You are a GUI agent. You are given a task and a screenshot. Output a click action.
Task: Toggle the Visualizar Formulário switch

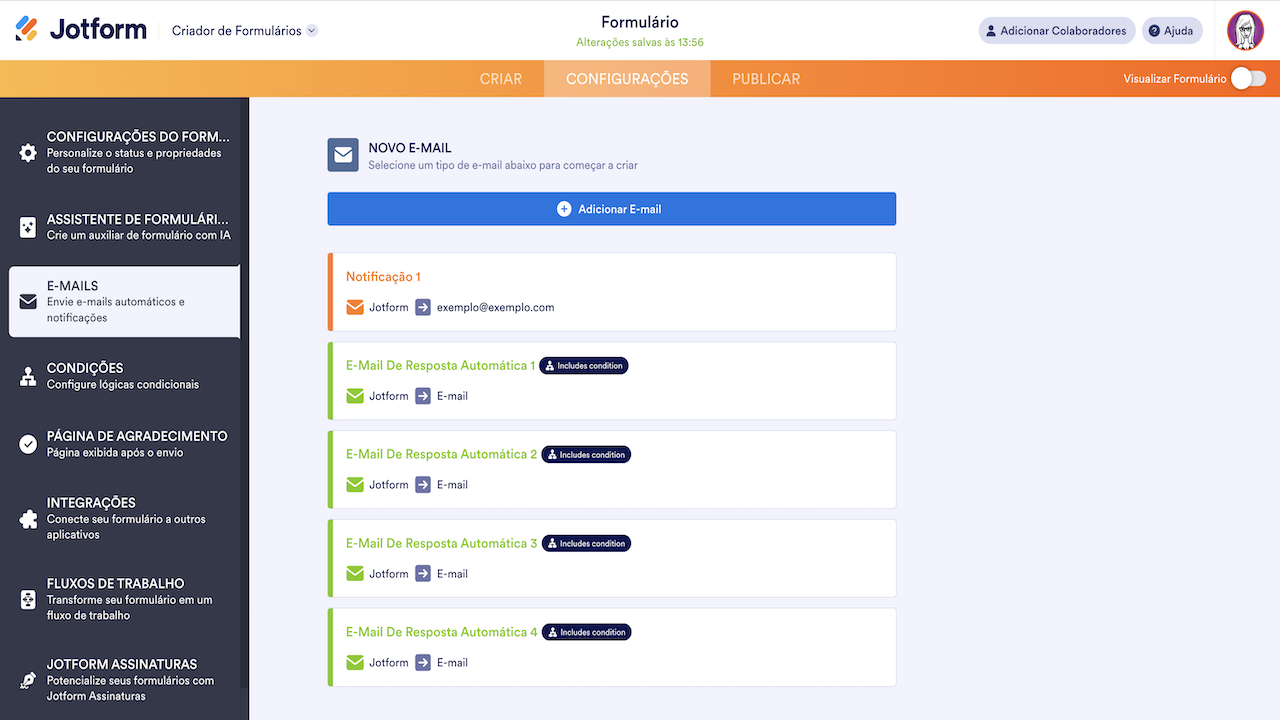click(1247, 79)
